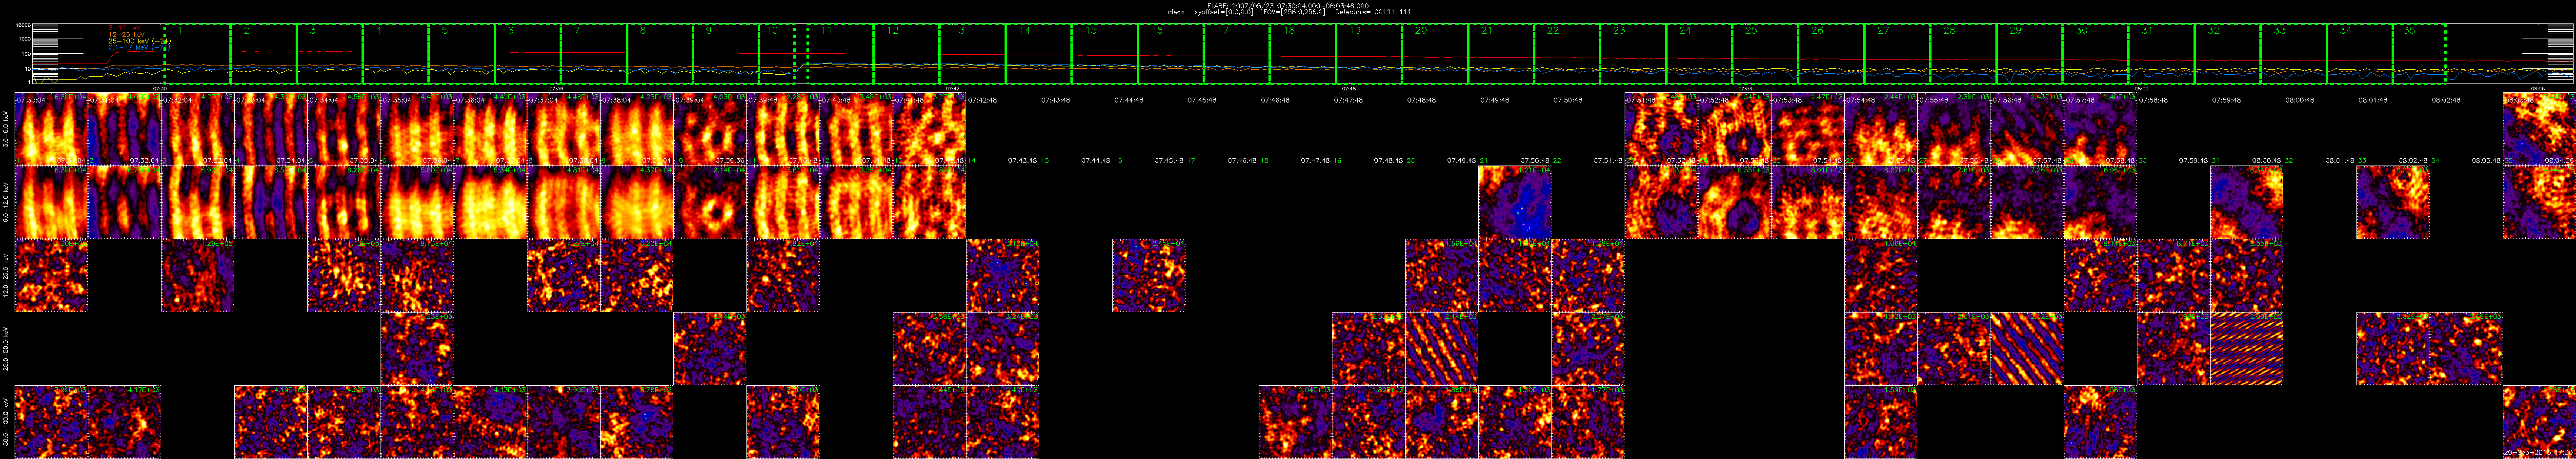Select time interval 26 on the lightcurve
Viewport: 2576px width, 459px height.
coord(1830,54)
